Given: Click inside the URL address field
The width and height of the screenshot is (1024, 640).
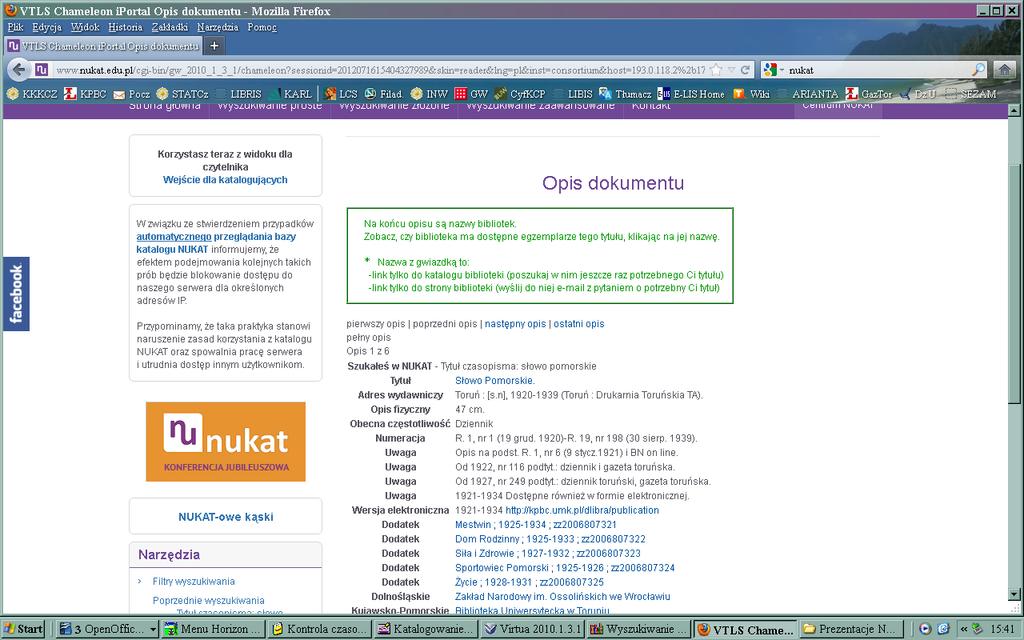Looking at the screenshot, I should tap(379, 70).
